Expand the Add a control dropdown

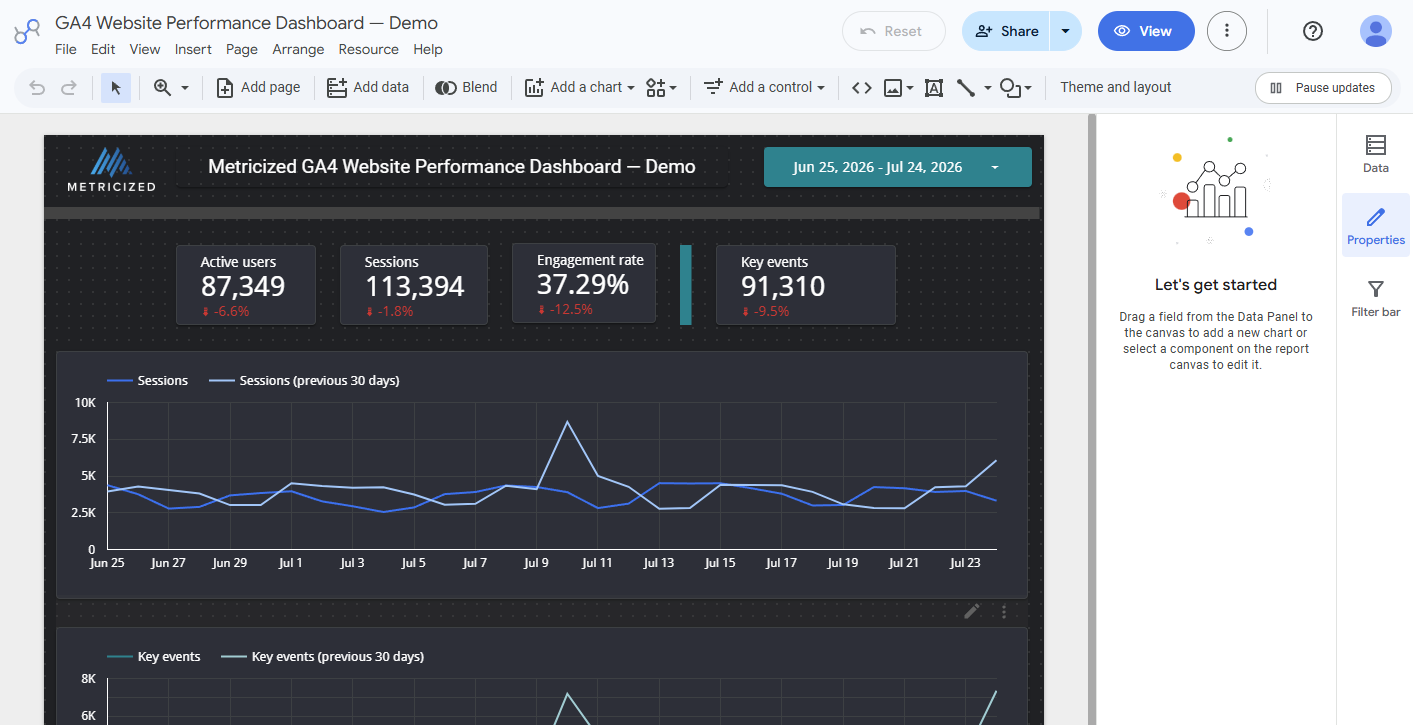tap(765, 88)
